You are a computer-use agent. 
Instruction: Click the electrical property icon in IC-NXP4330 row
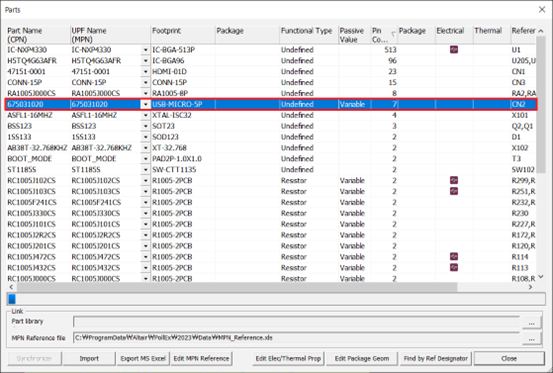(x=454, y=50)
